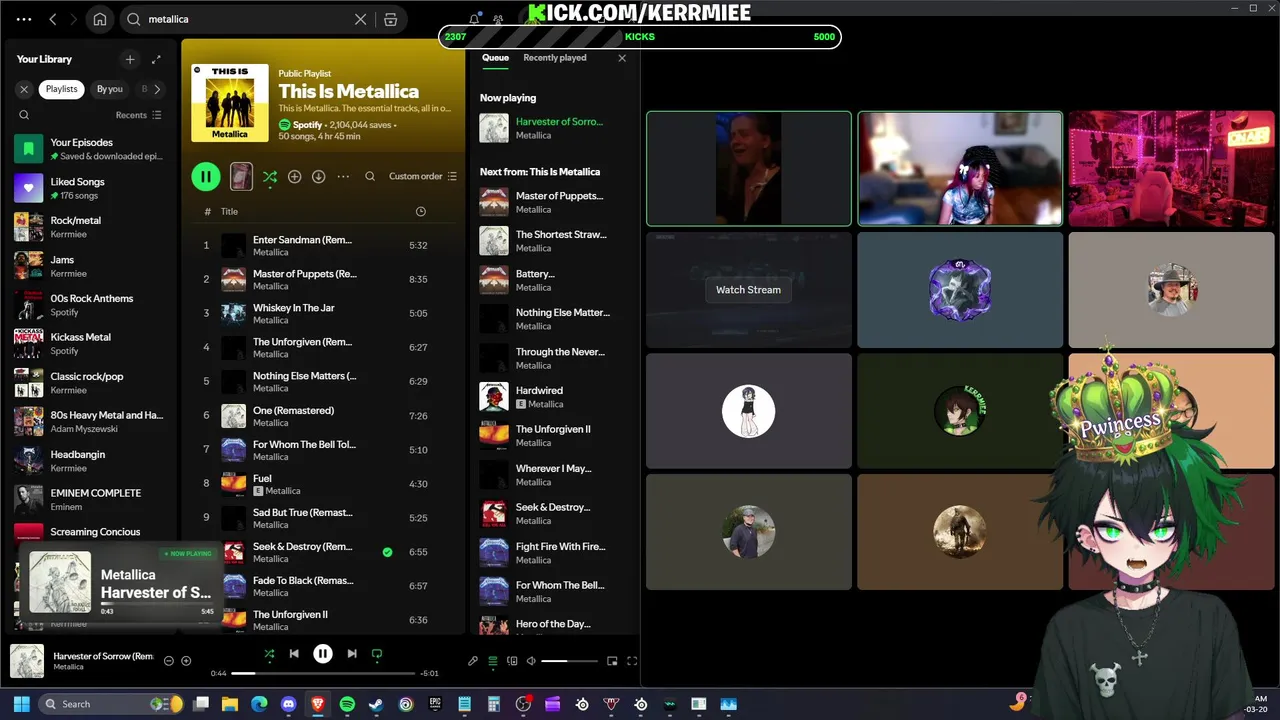The height and width of the screenshot is (720, 1280).
Task: Skip to the previous track
Action: 294,654
